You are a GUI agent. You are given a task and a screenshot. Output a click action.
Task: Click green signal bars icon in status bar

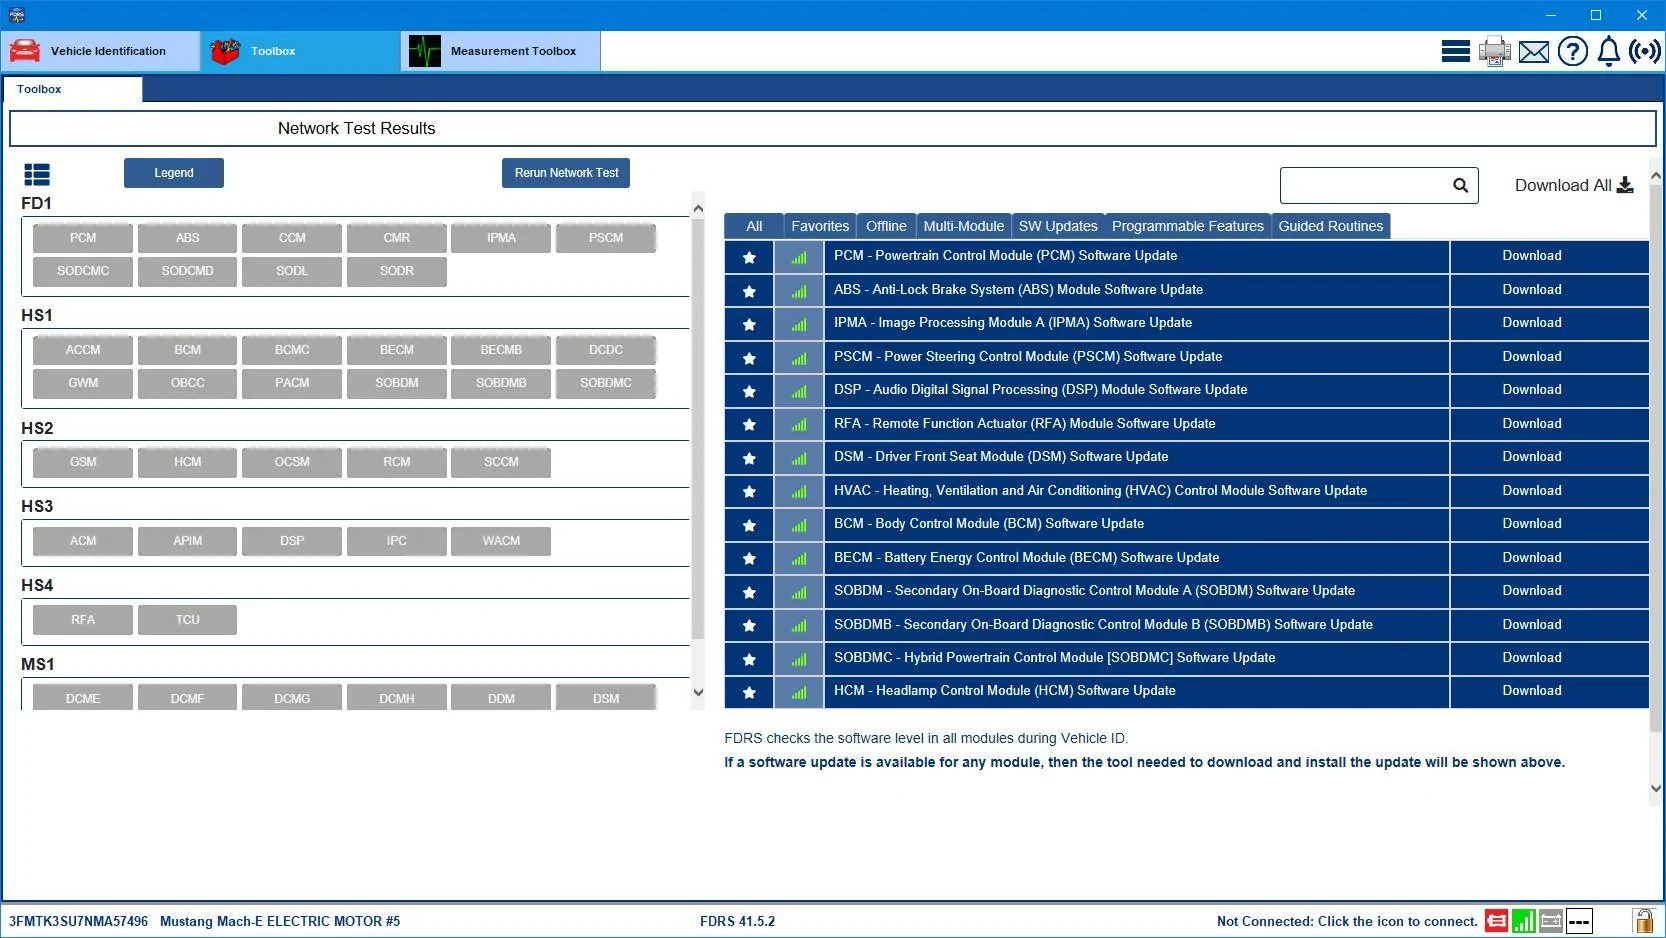click(x=1524, y=921)
